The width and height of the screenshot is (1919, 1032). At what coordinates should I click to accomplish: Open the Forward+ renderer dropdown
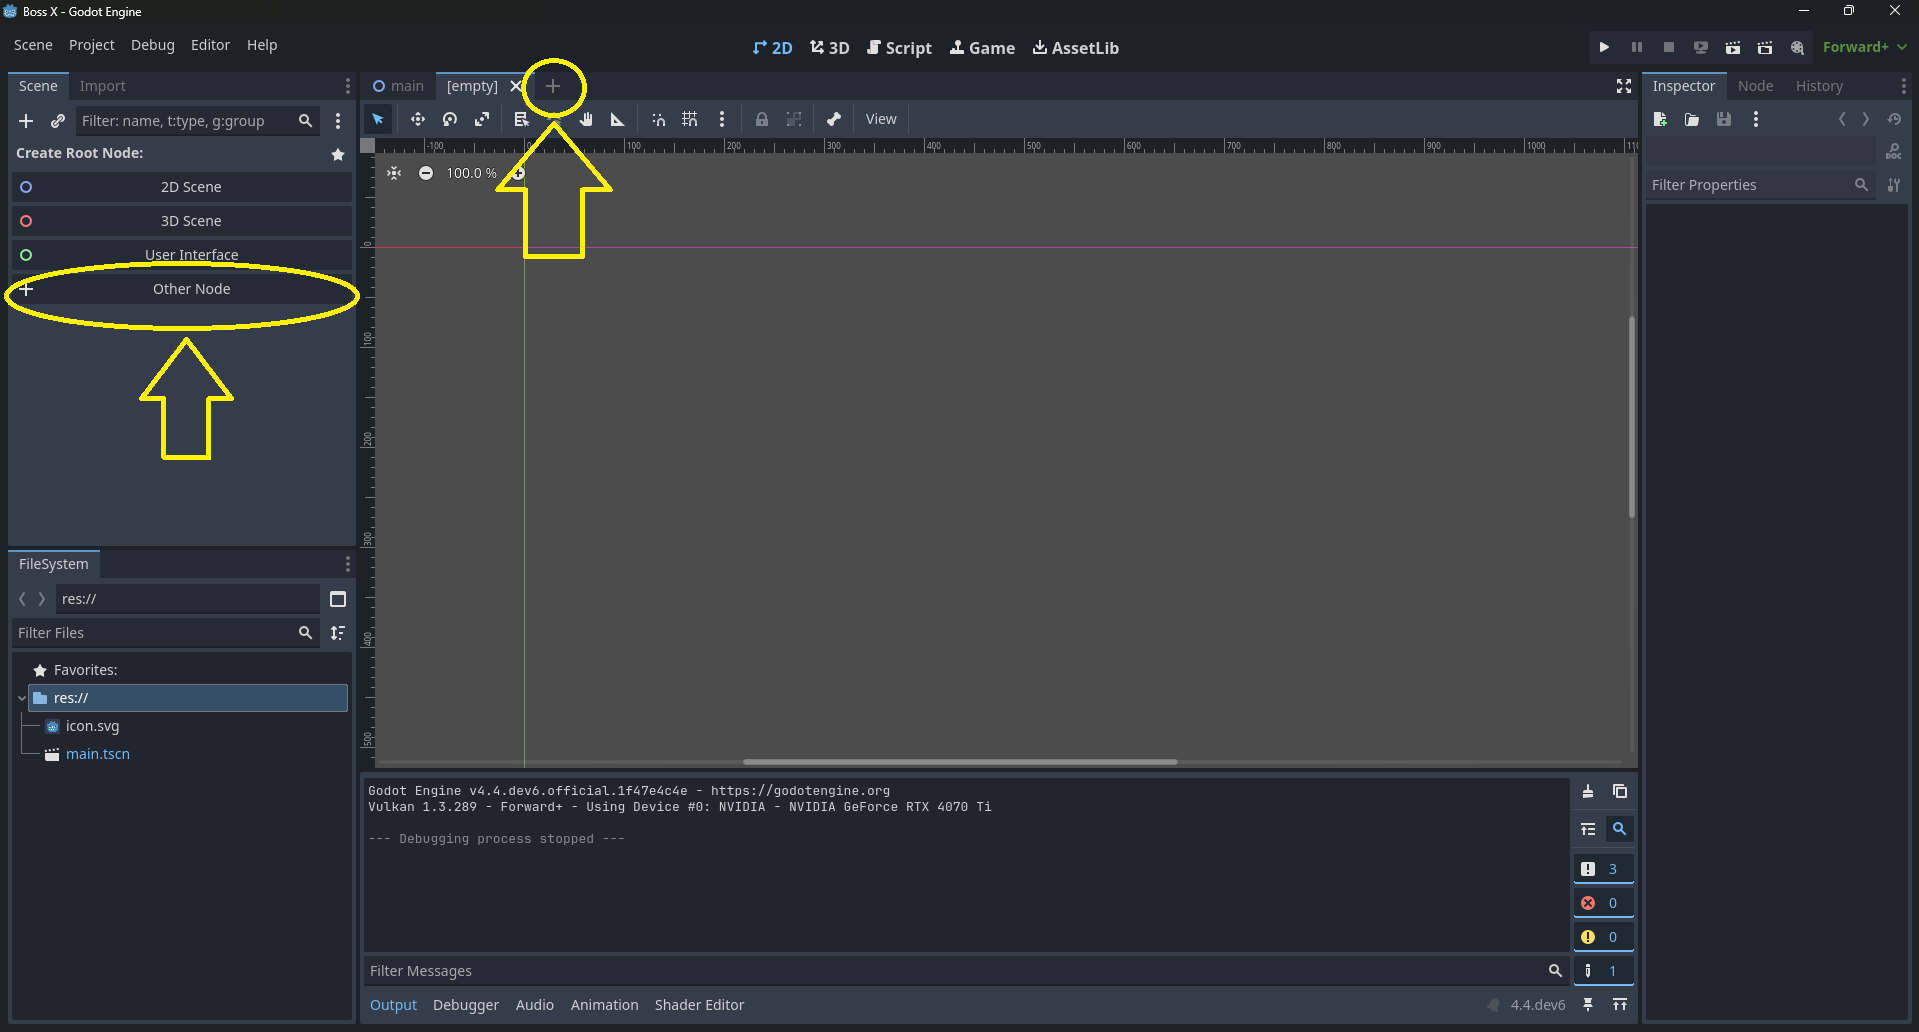coord(1864,47)
